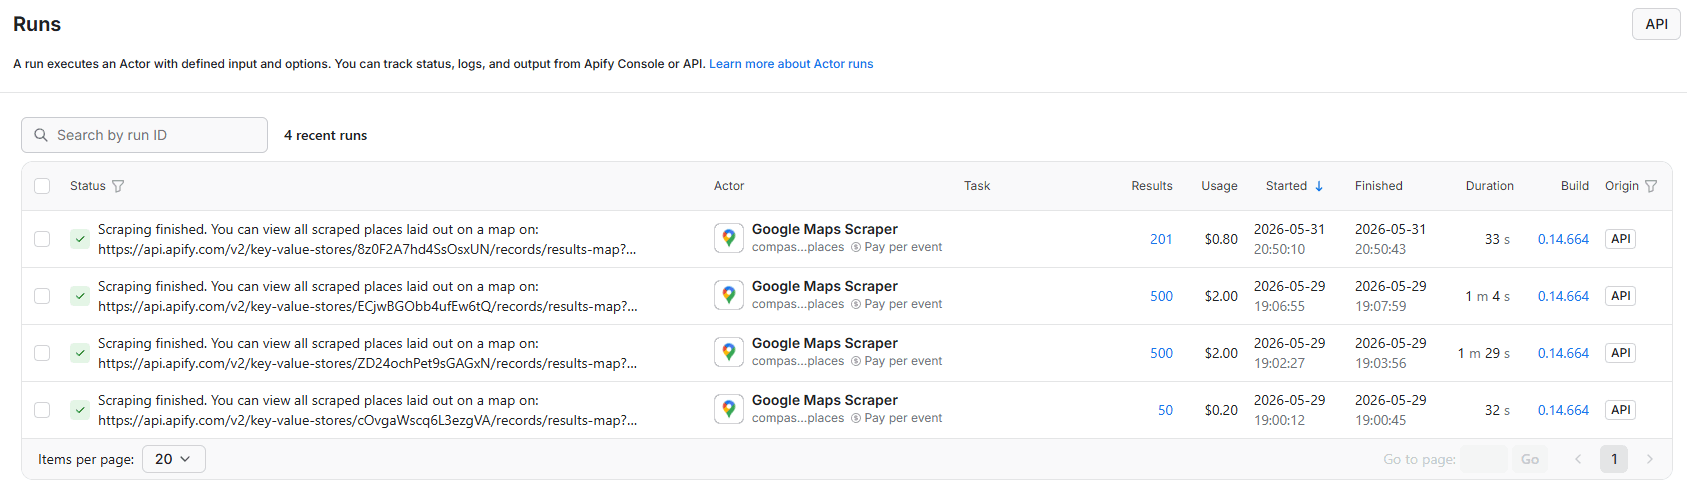Click succeeded status icon for ECjwBGObb4ufEw6tQ run
The image size is (1687, 490).
click(80, 296)
